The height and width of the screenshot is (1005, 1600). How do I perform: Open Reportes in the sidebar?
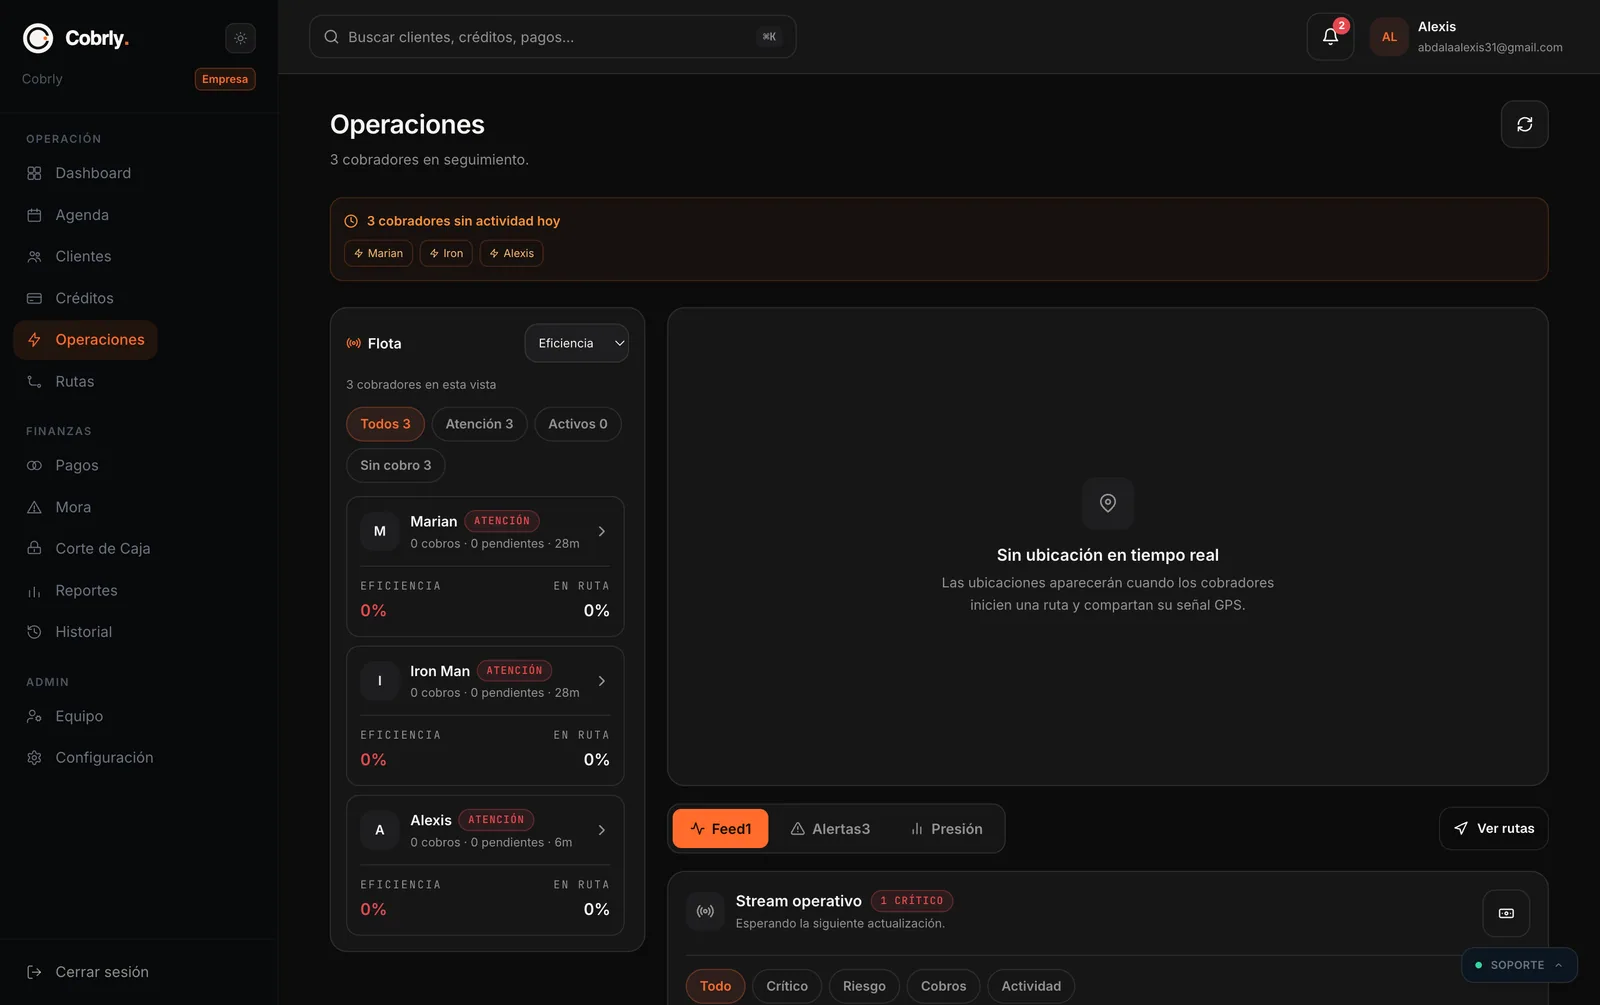point(85,590)
